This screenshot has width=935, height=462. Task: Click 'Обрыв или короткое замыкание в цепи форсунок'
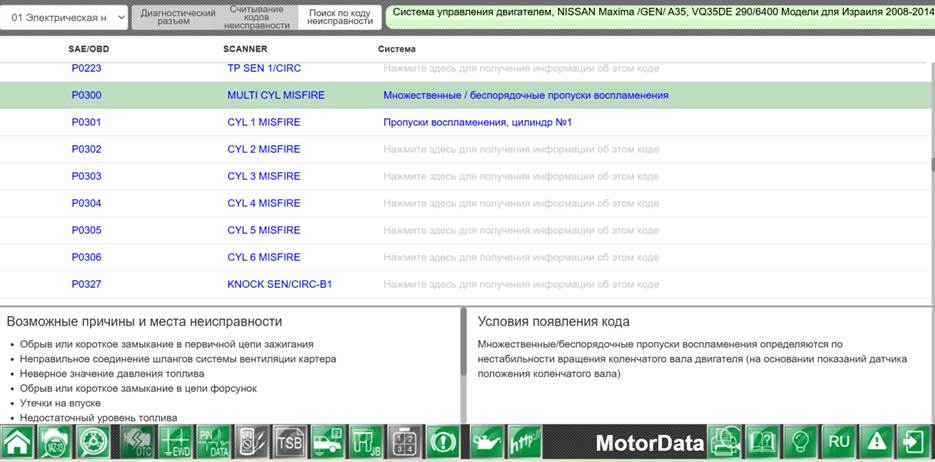pos(138,388)
